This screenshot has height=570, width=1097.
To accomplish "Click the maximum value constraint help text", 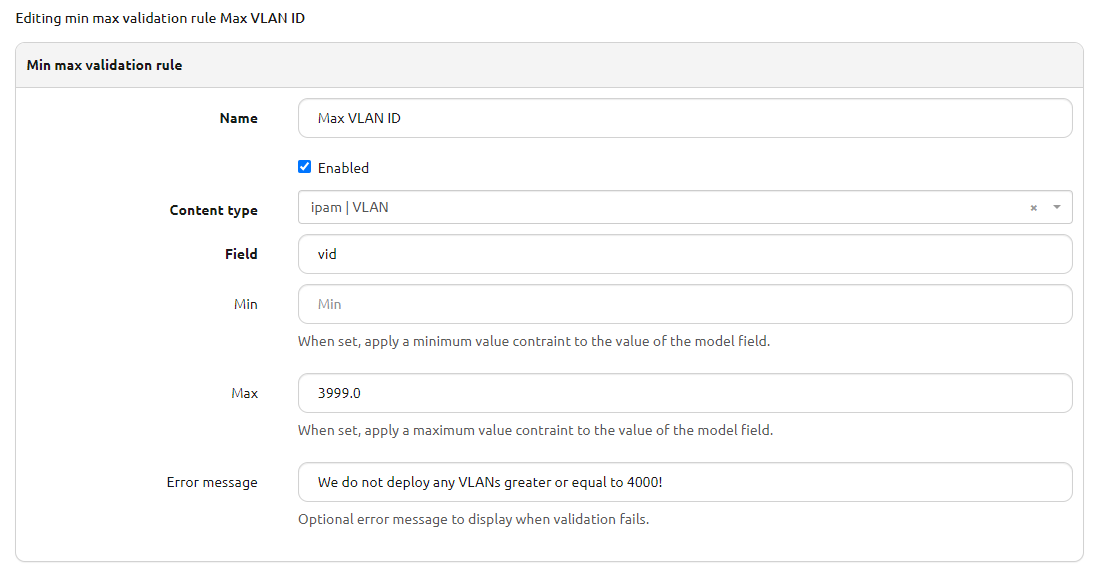I will pyautogui.click(x=535, y=430).
